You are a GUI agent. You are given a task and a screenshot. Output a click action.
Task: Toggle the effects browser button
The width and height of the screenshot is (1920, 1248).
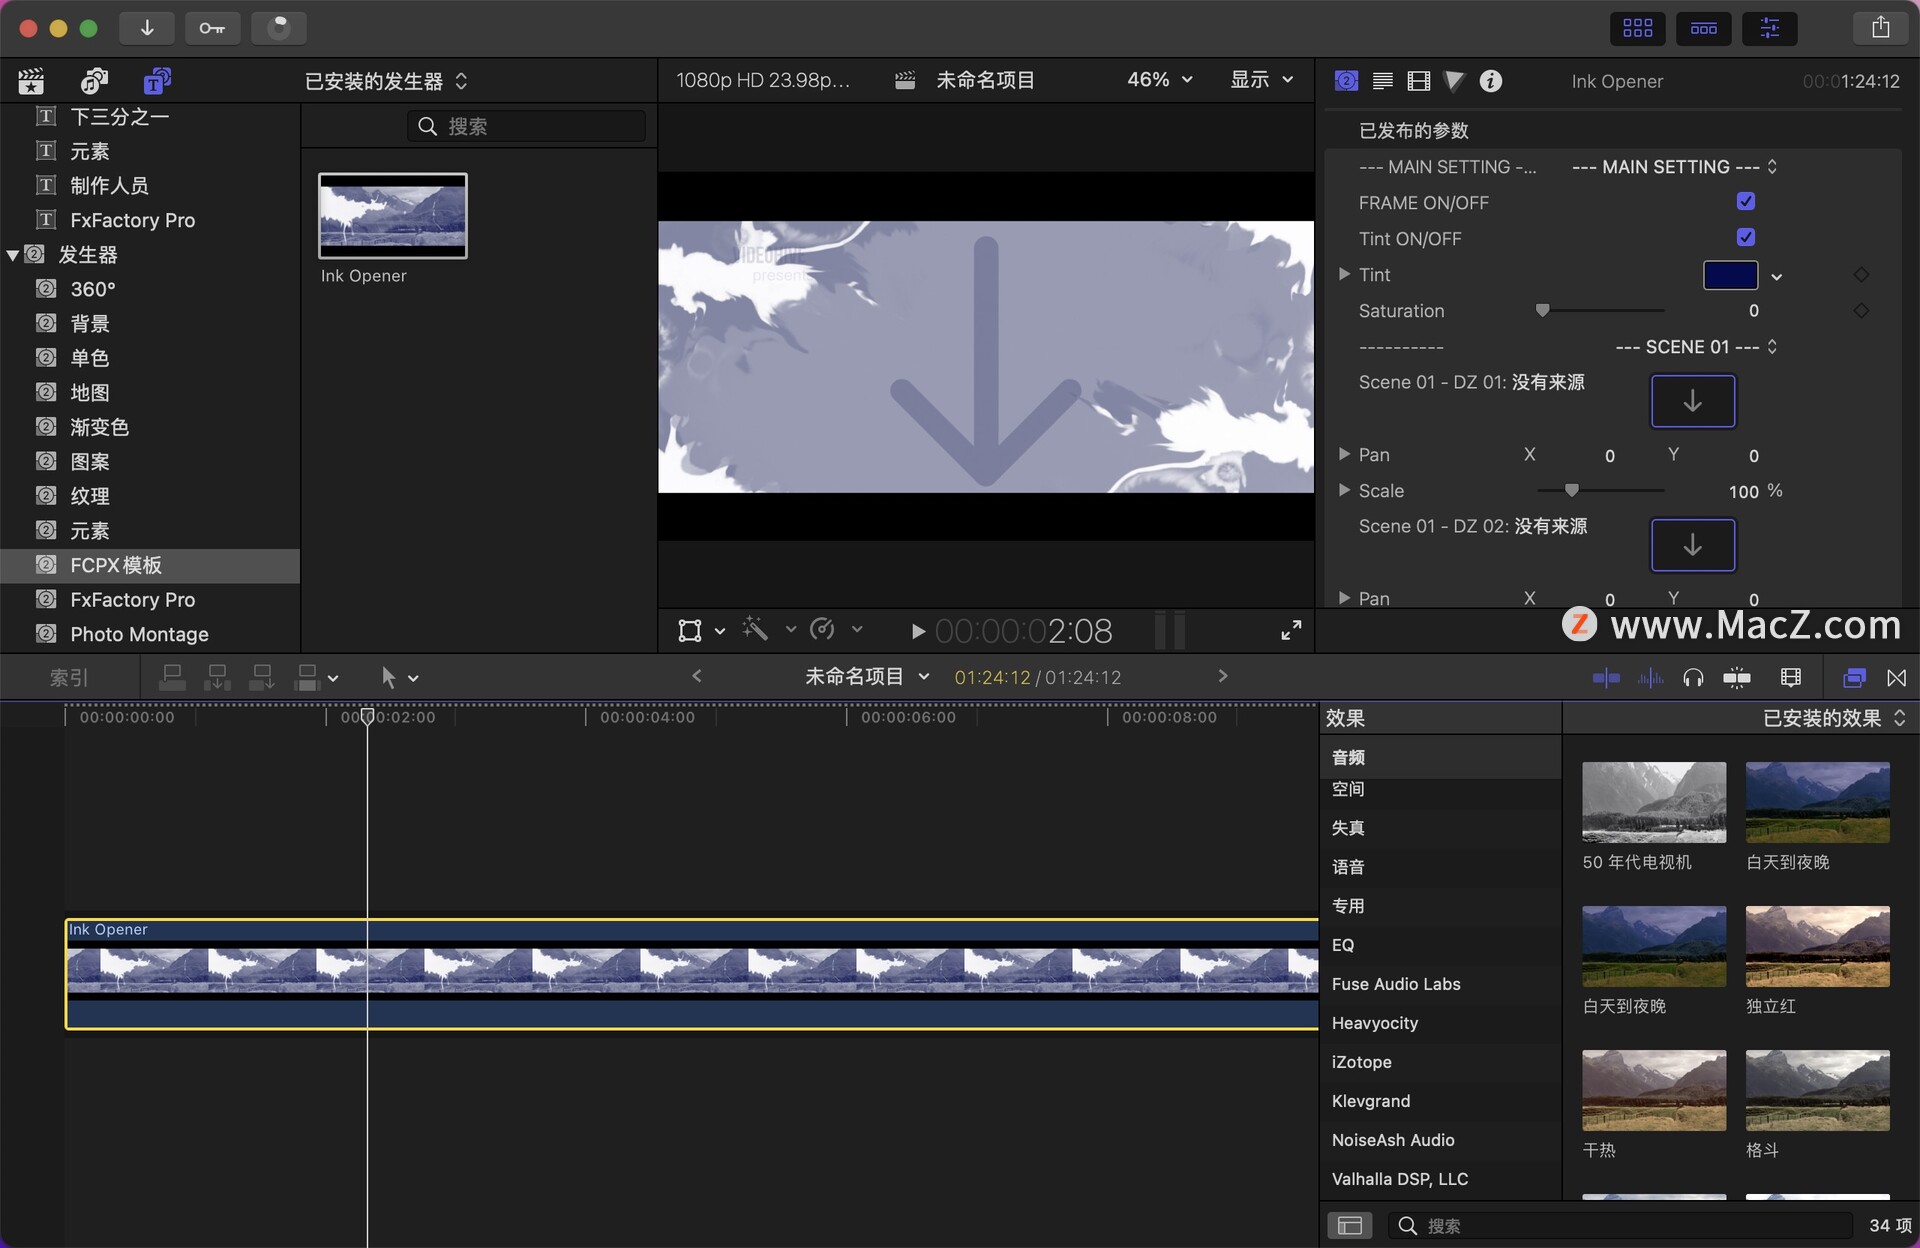1853,678
